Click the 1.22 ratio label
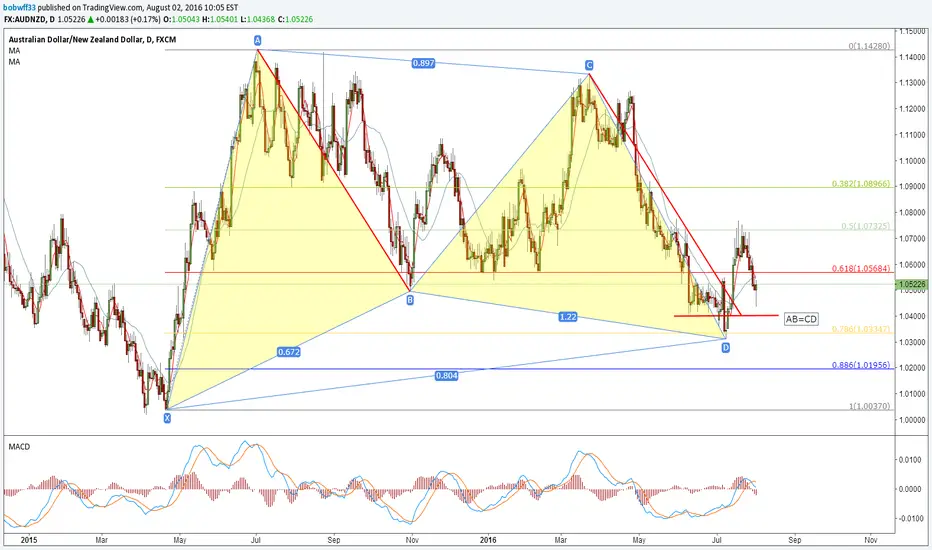Viewport: 932px width, 550px height. [x=568, y=317]
